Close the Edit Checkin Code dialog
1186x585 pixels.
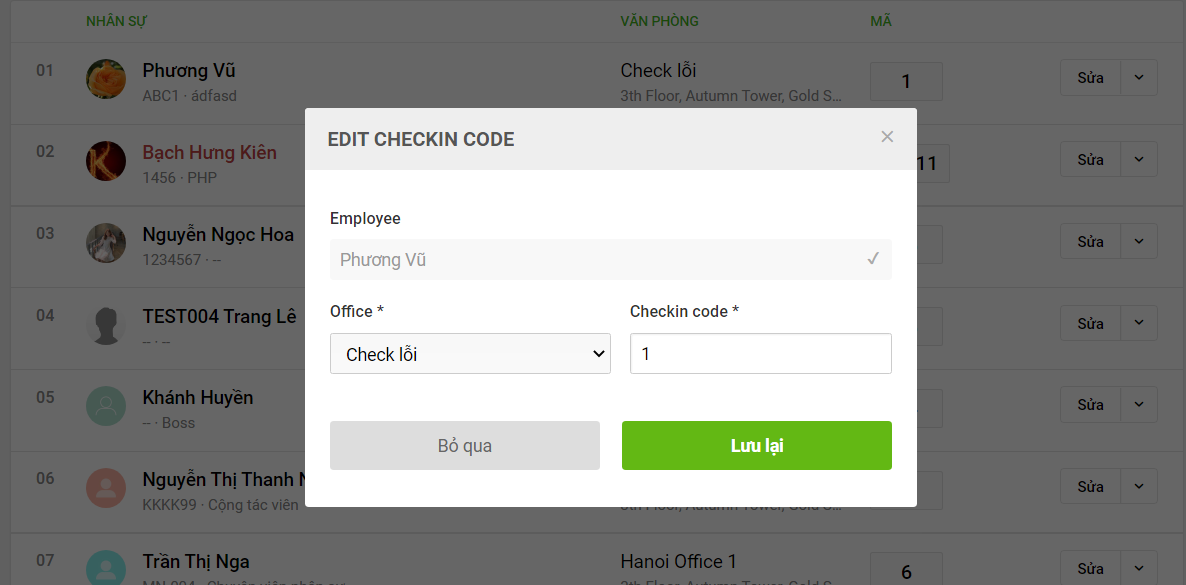click(887, 137)
